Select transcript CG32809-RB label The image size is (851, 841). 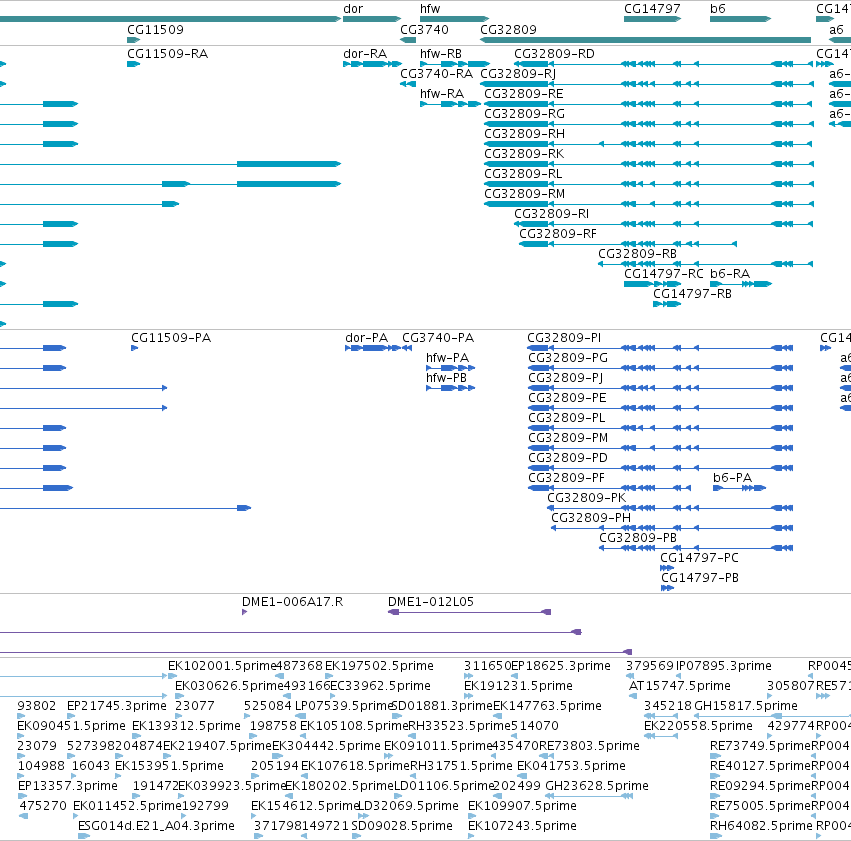(638, 254)
